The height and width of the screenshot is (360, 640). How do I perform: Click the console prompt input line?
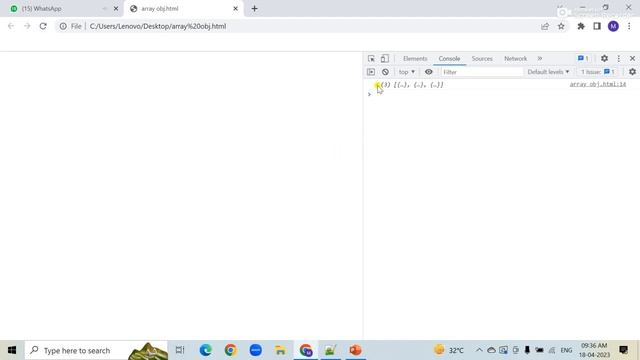502,94
